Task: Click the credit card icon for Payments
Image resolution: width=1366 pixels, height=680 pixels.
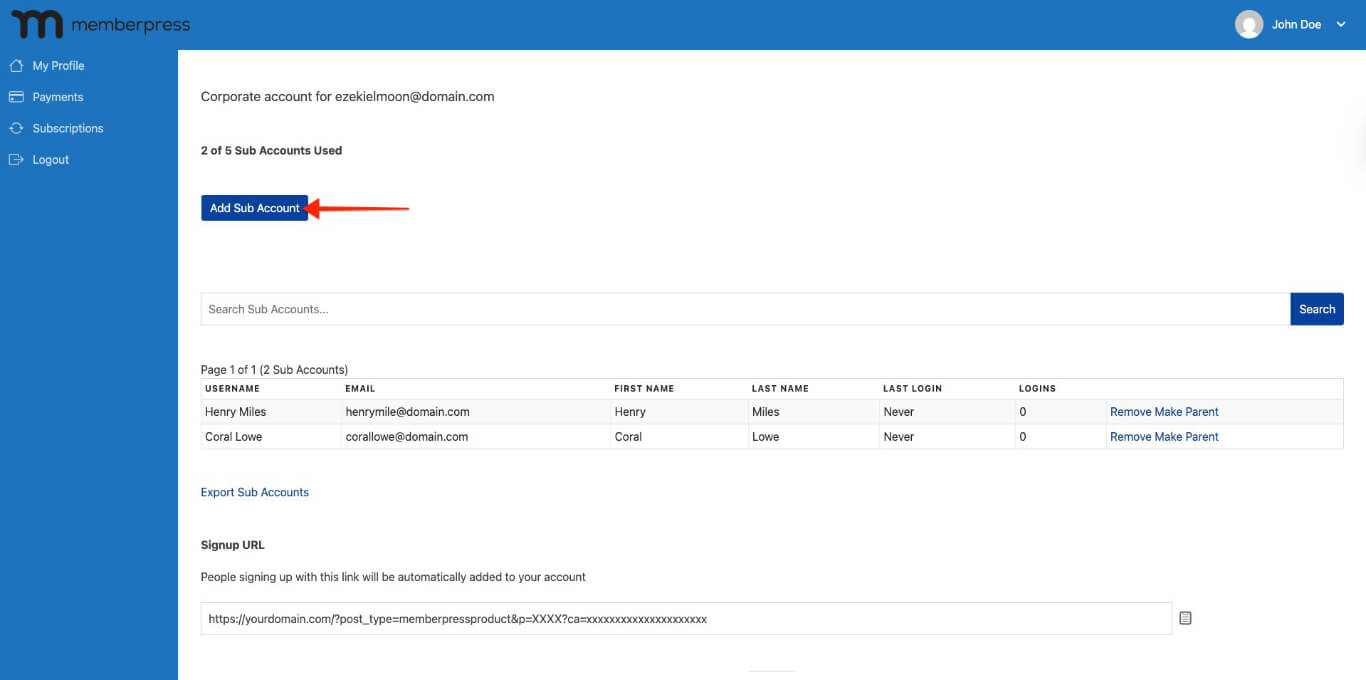Action: pos(15,97)
